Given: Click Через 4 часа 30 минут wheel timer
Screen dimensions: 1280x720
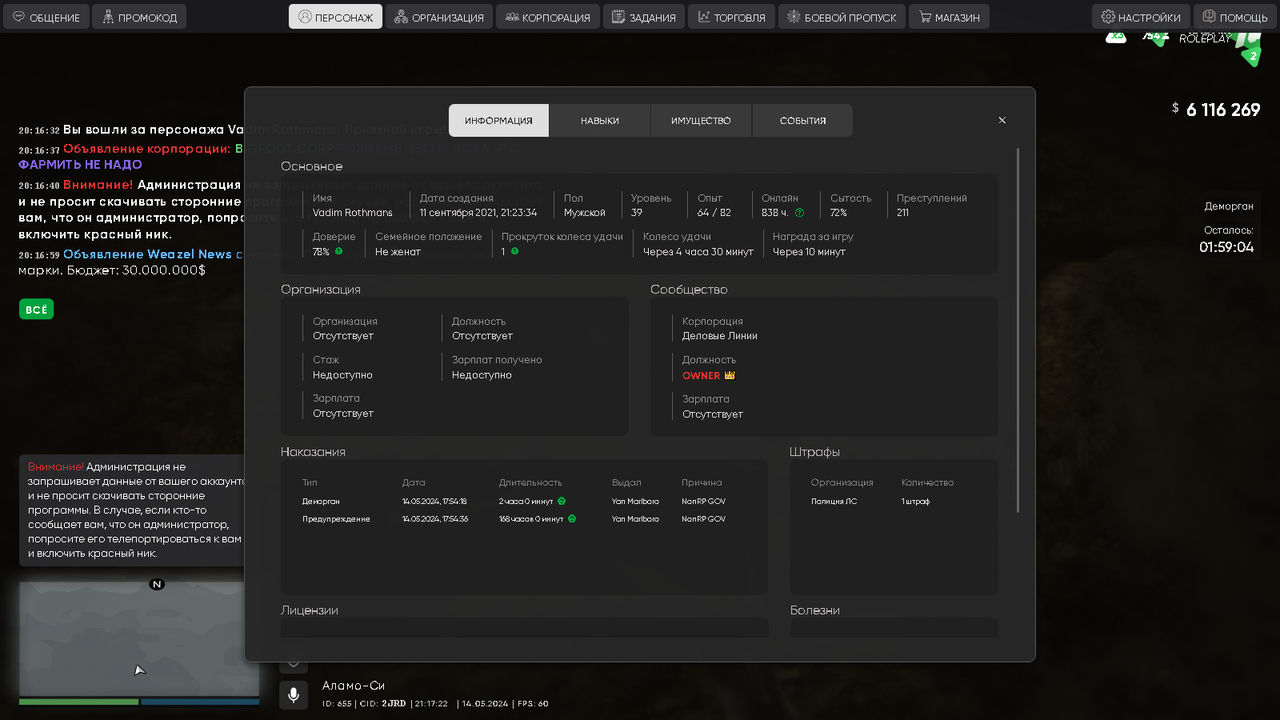Looking at the screenshot, I should [698, 251].
